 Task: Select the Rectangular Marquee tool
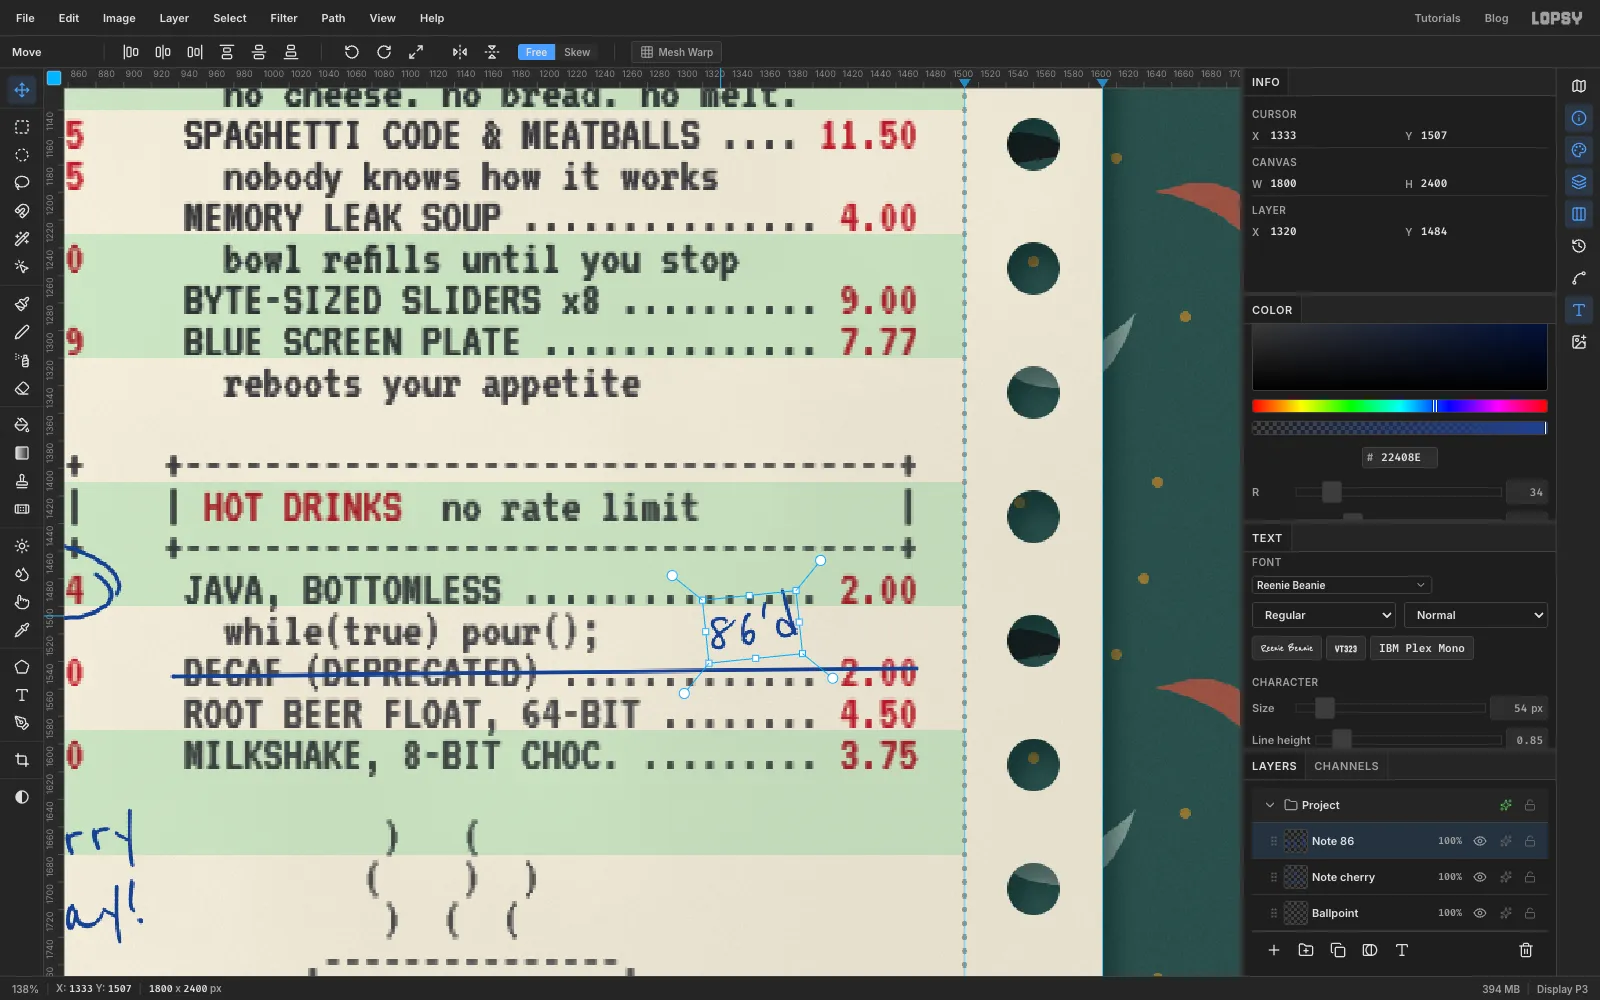click(x=22, y=127)
